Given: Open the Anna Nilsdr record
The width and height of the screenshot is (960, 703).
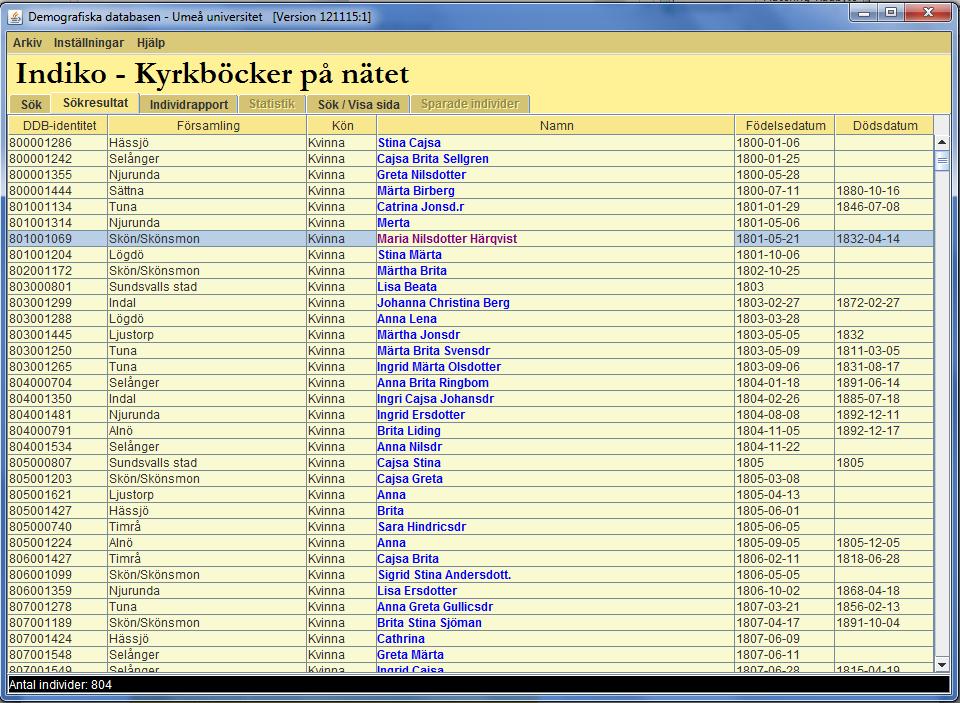Looking at the screenshot, I should click(410, 446).
